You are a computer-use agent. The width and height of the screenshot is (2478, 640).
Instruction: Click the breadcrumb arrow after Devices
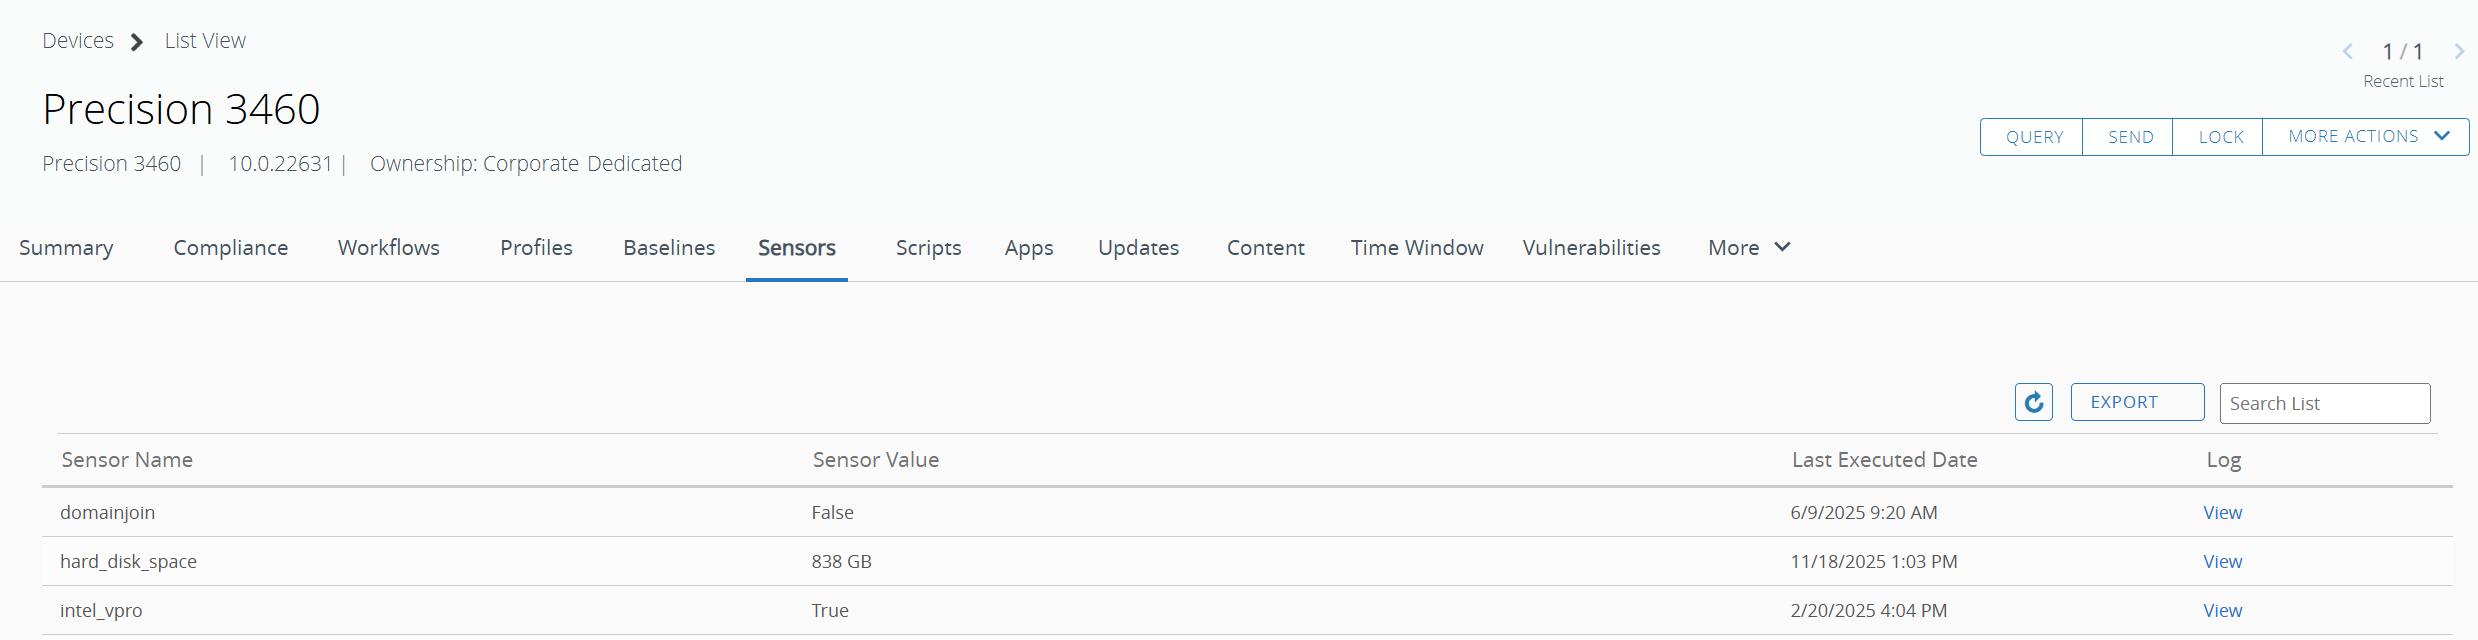(137, 42)
